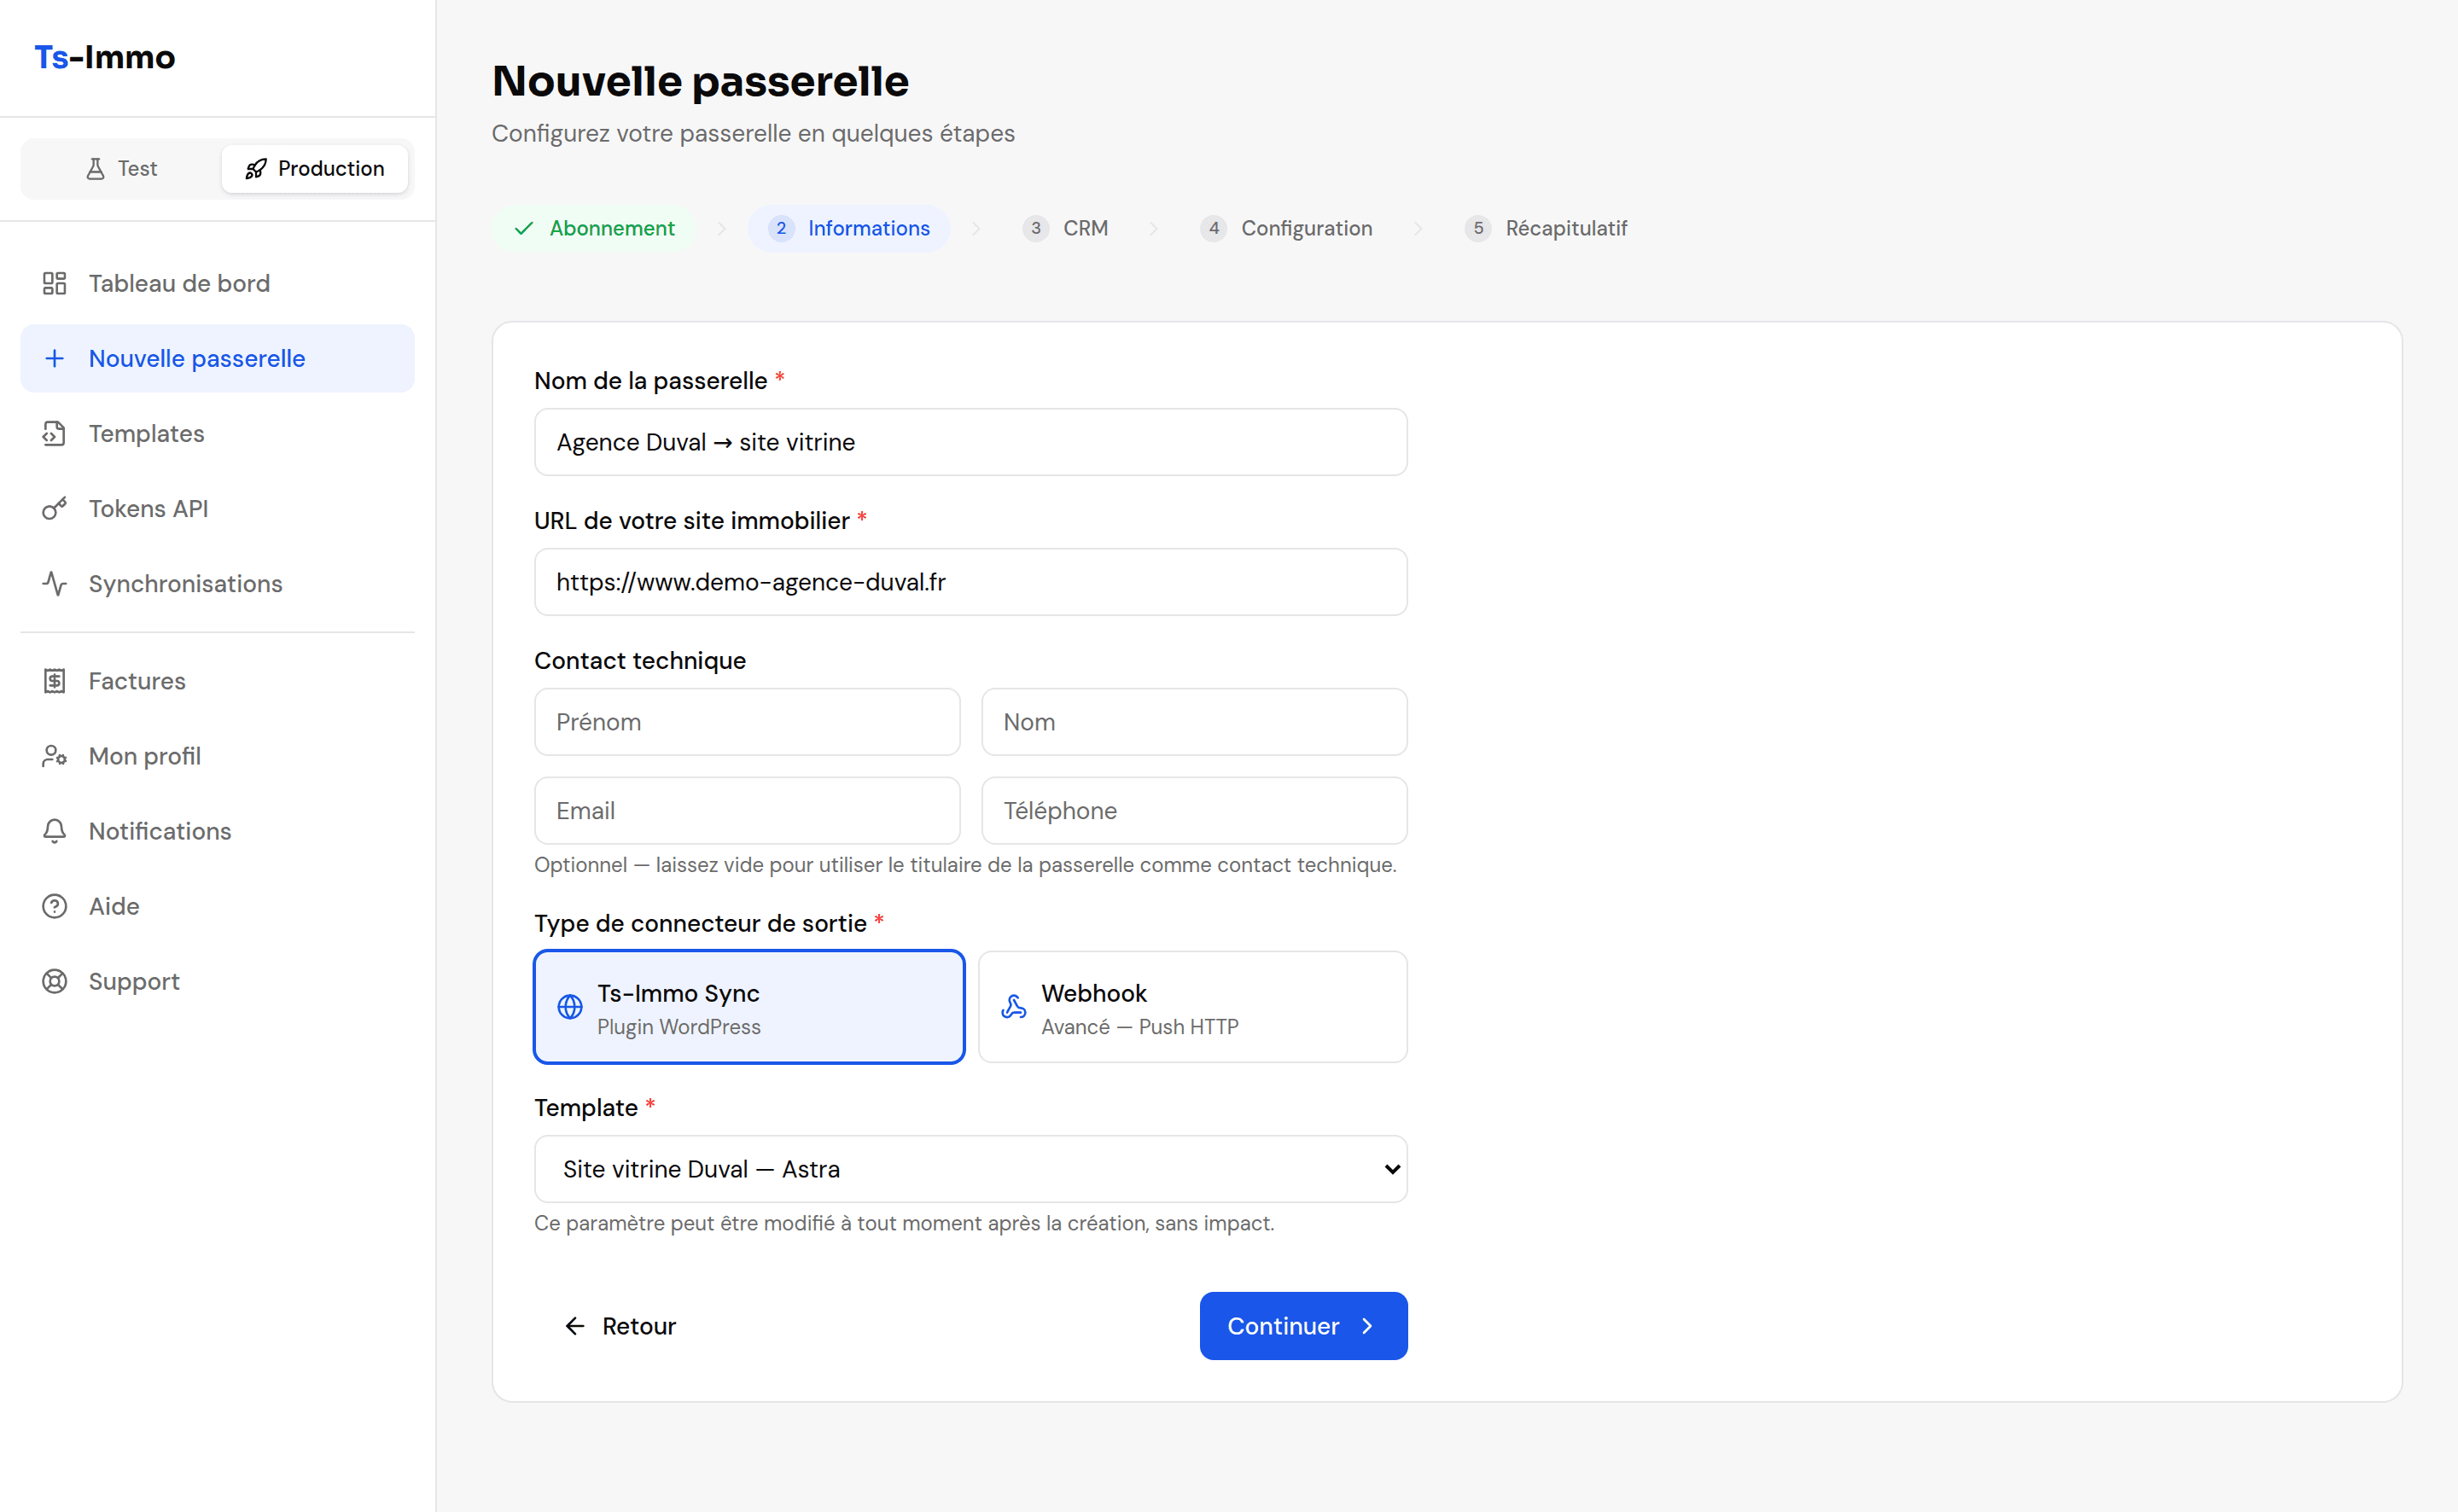
Task: Continue to the next step
Action: (x=1304, y=1326)
